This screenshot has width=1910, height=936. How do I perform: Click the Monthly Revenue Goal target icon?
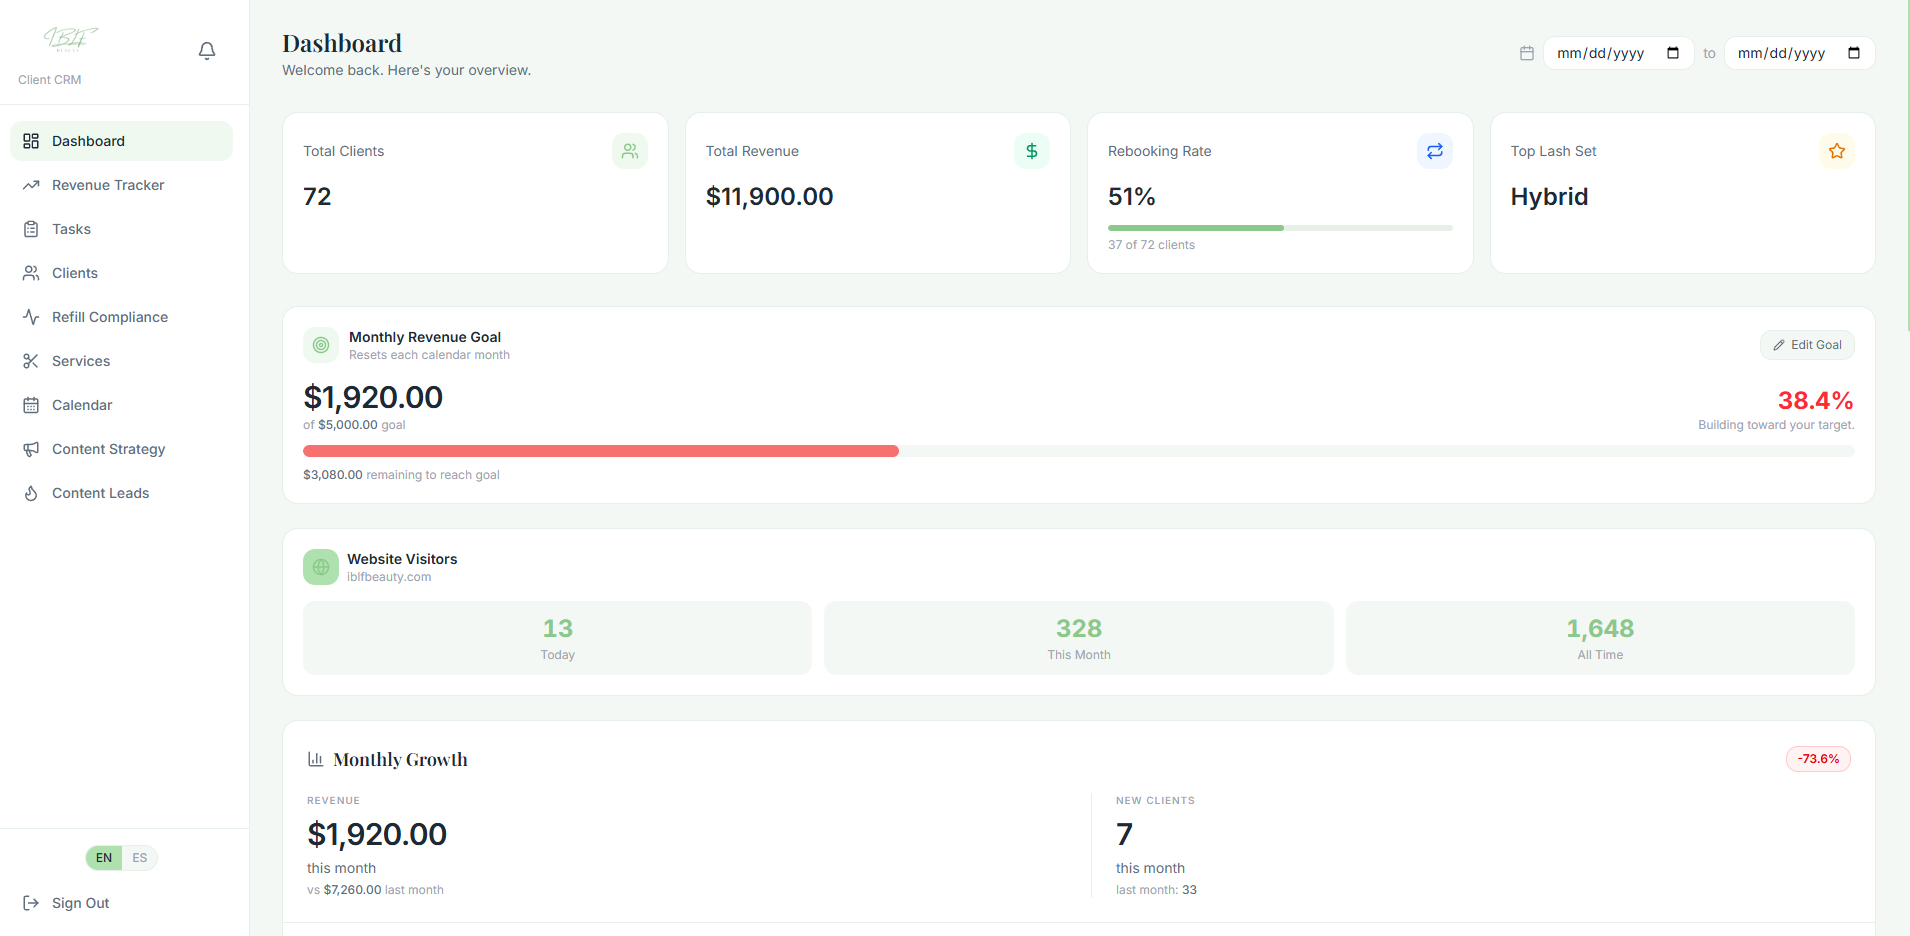coord(321,345)
